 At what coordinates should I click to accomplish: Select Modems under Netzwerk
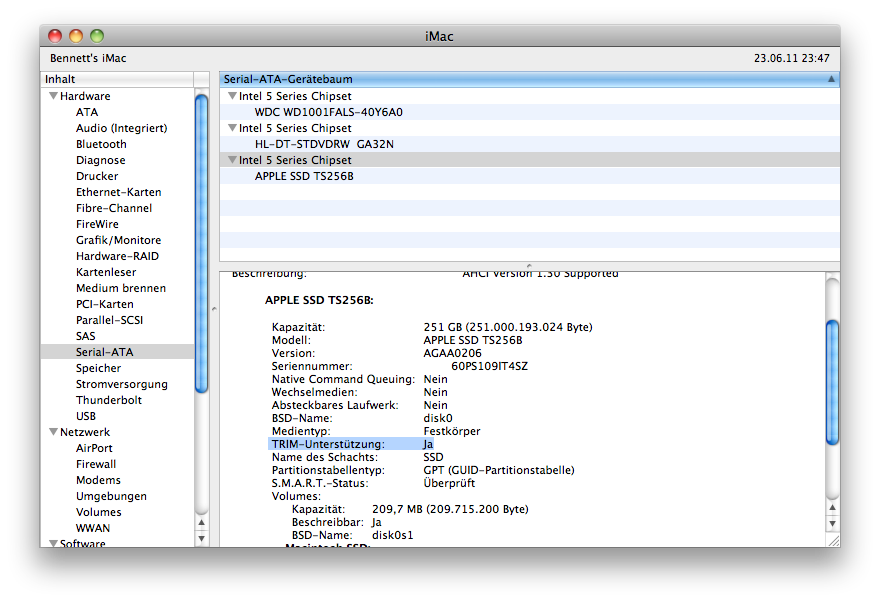pyautogui.click(x=98, y=480)
